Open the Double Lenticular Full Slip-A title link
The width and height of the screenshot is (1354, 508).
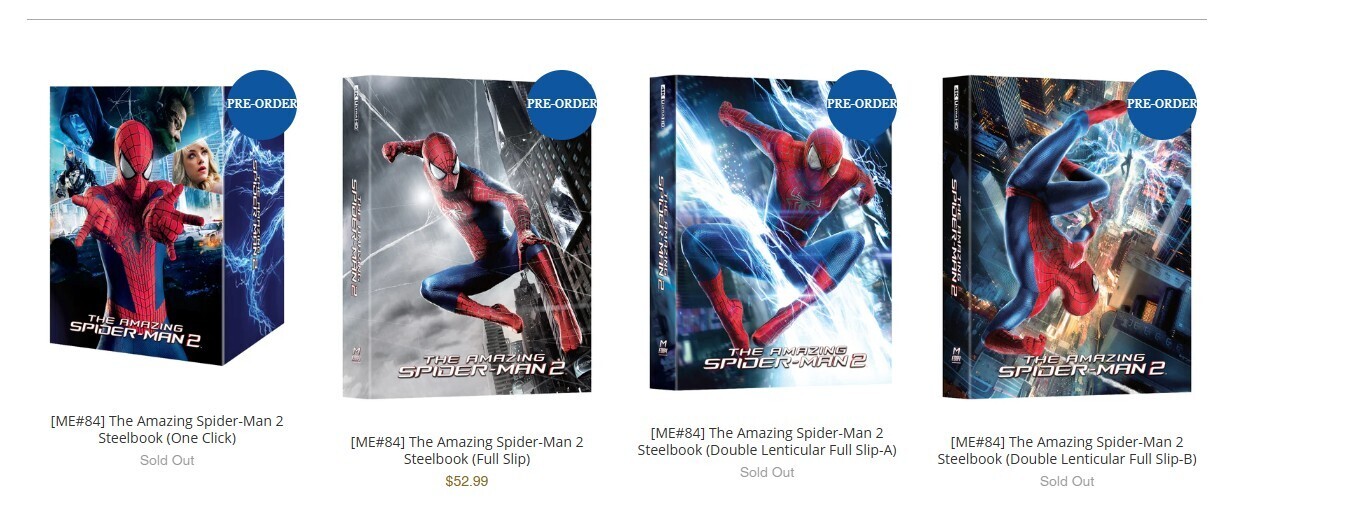767,442
